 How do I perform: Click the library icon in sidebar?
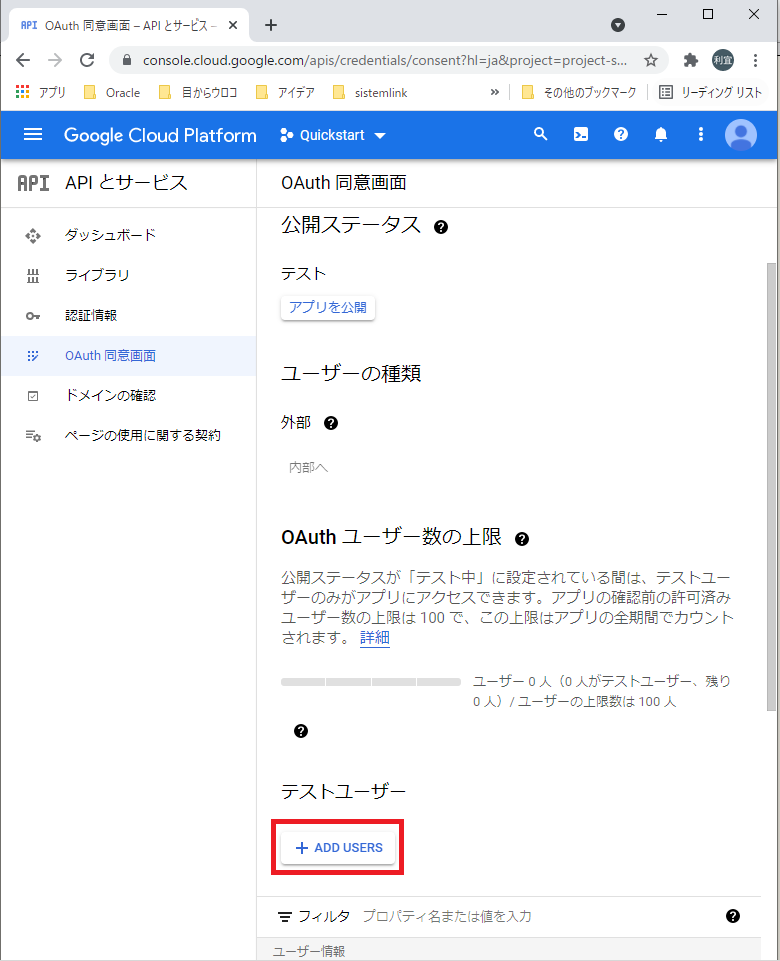point(33,276)
